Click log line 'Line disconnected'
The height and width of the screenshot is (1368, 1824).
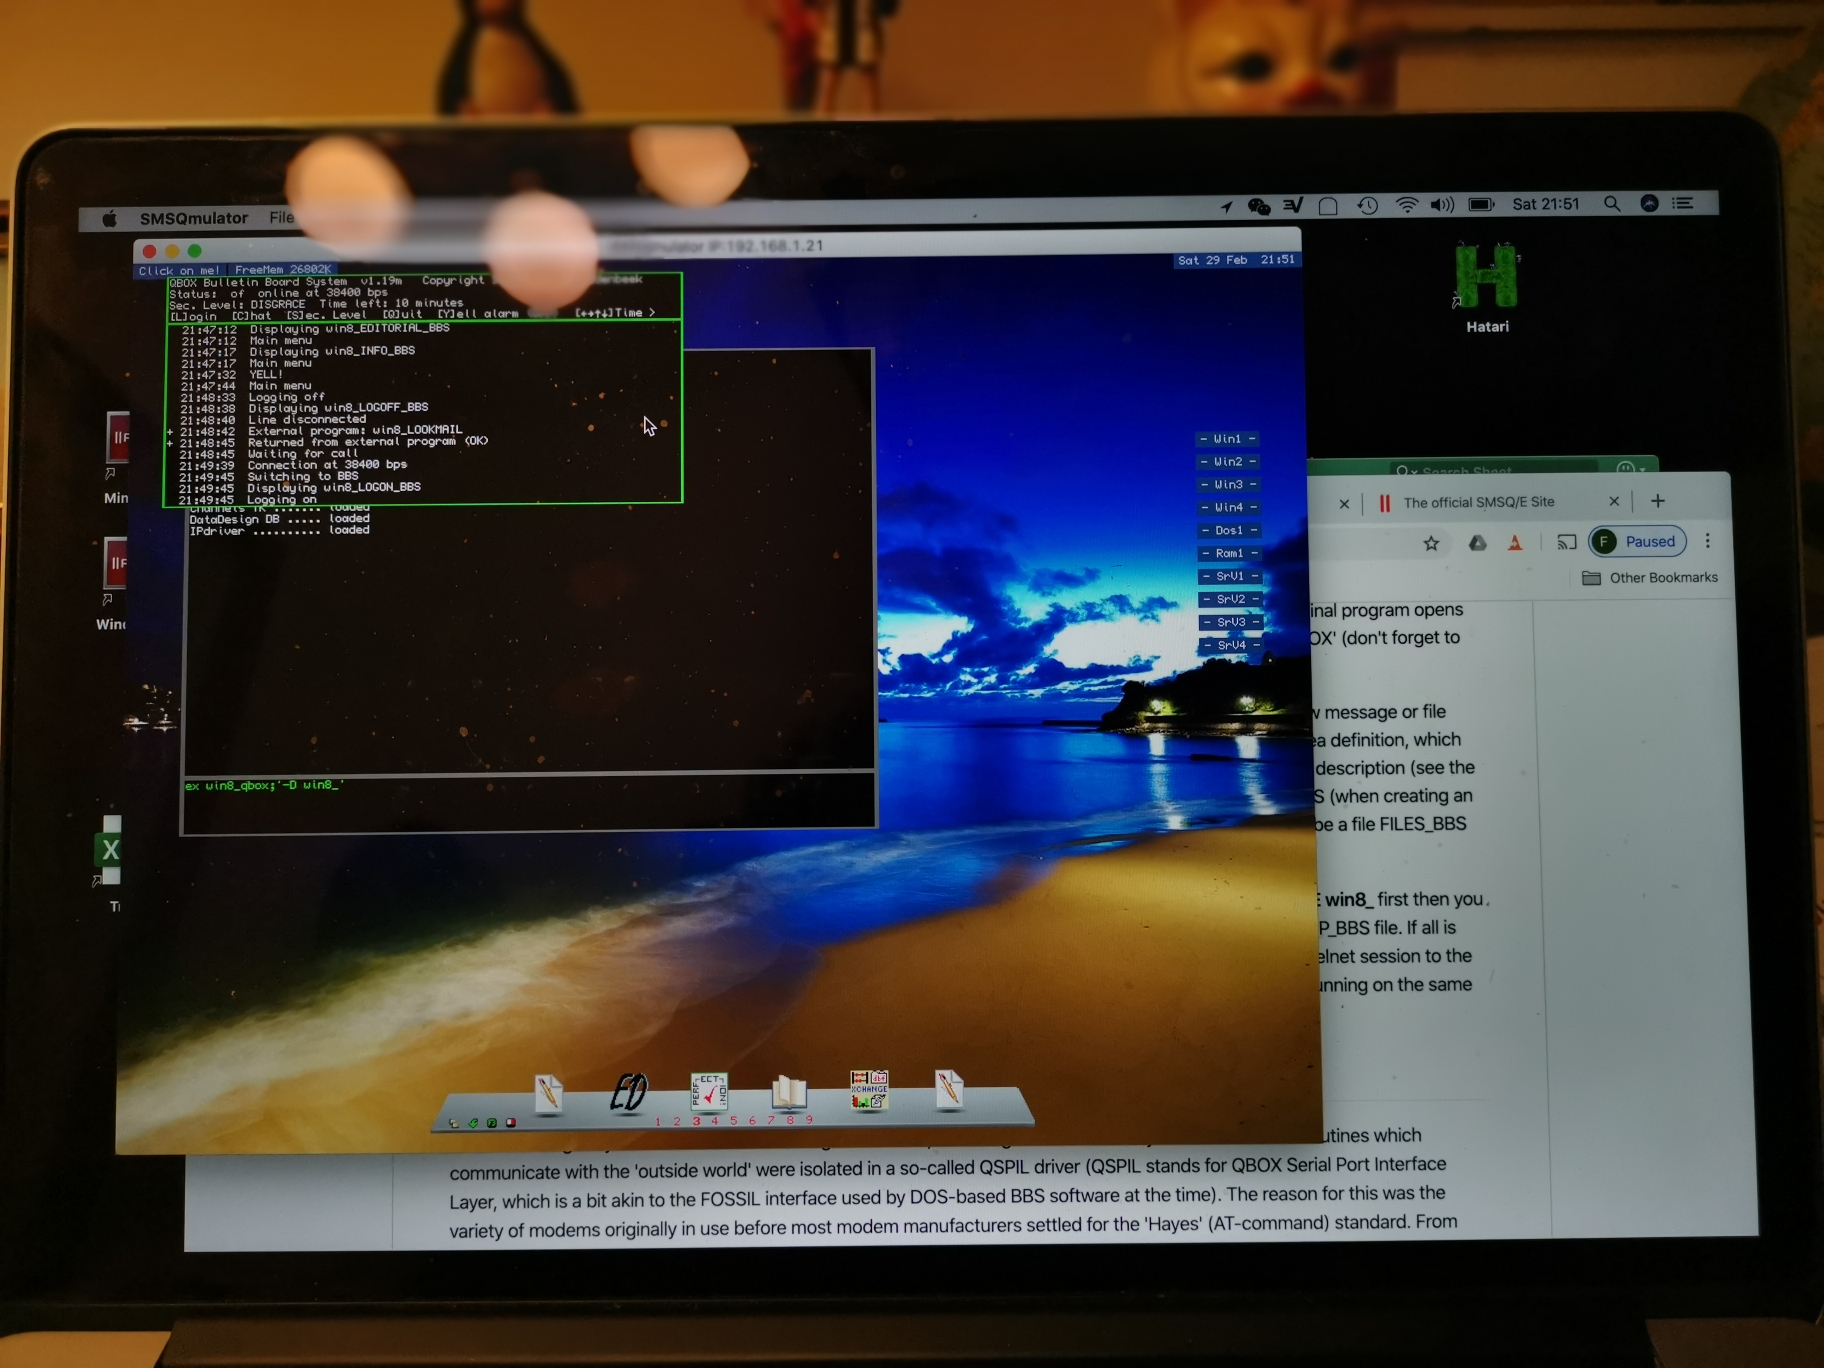tap(307, 419)
